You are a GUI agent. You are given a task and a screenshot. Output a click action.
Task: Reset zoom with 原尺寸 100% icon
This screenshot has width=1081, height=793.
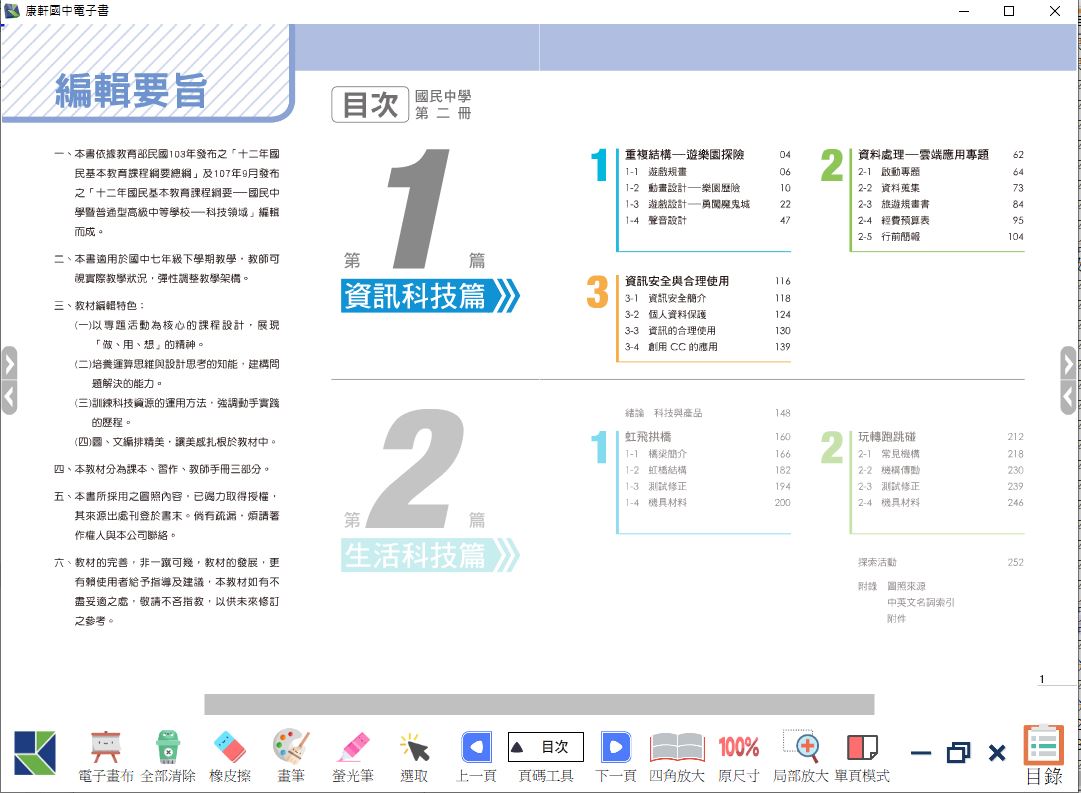click(x=739, y=747)
